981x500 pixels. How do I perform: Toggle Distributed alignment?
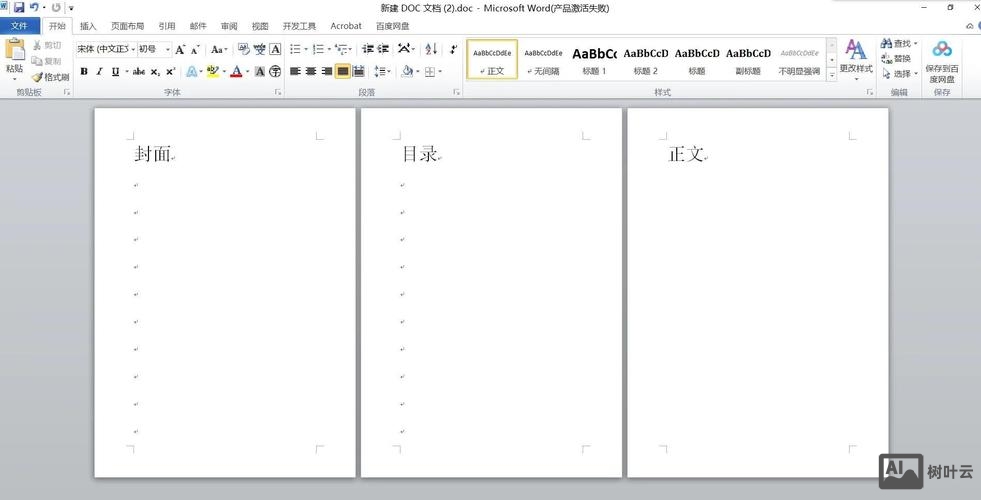[x=358, y=71]
